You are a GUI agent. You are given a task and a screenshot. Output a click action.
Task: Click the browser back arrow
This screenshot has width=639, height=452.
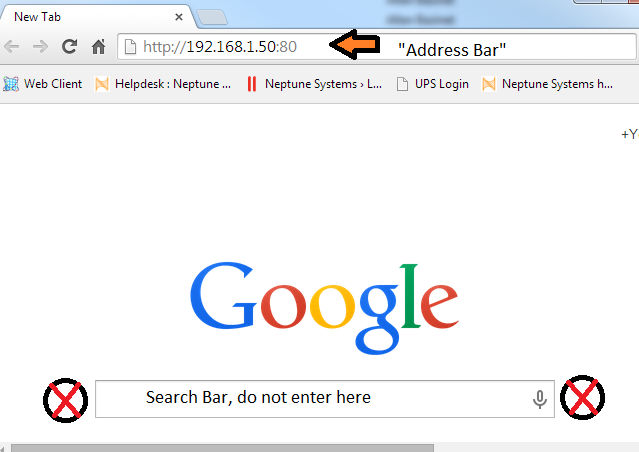[11, 46]
